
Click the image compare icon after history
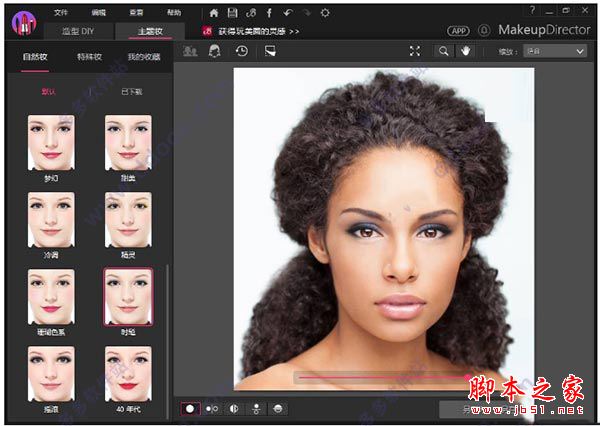coord(270,51)
